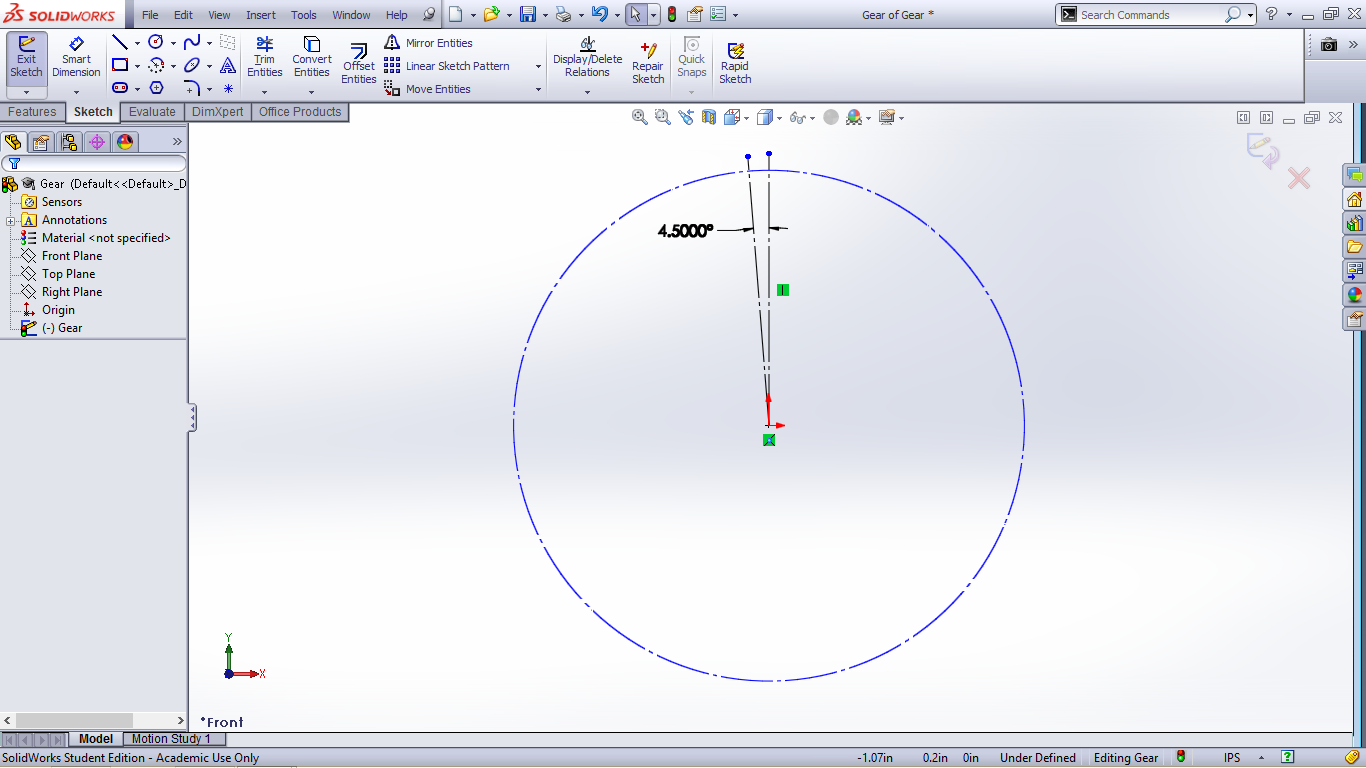
Task: Open the Appearances tab in the task pane
Action: 1354,295
